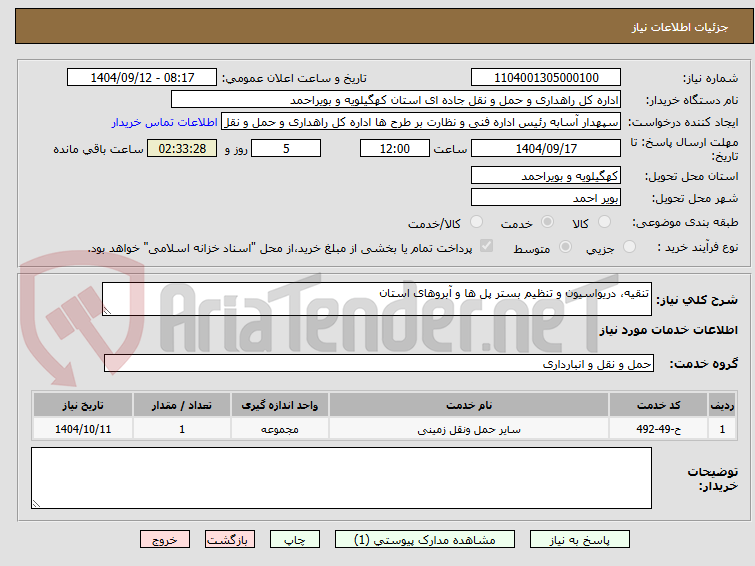Click the نام خدمت column header
The image size is (755, 566).
point(469,405)
